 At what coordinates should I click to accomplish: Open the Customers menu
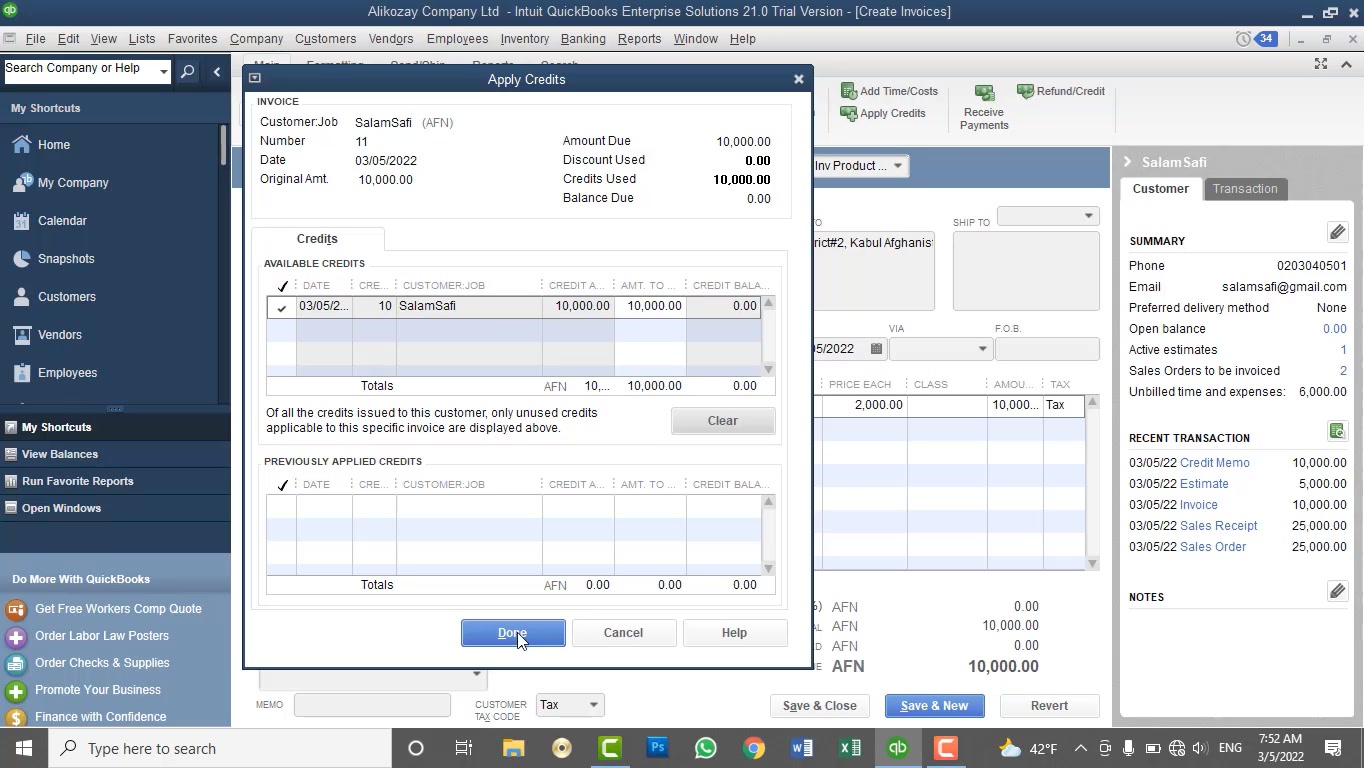325,39
